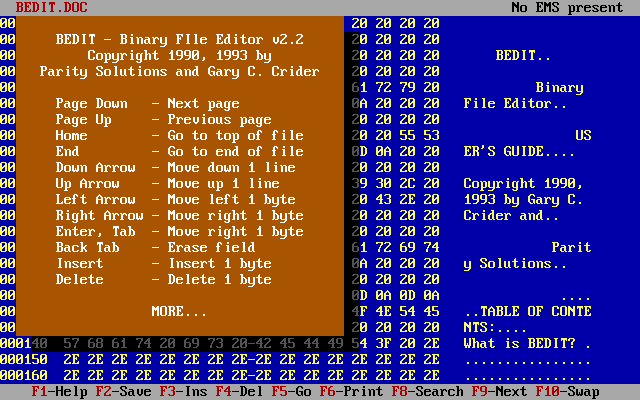Click hex bytes '61 72 79 20' row
Screen dimensions: 640x400
click(x=396, y=87)
